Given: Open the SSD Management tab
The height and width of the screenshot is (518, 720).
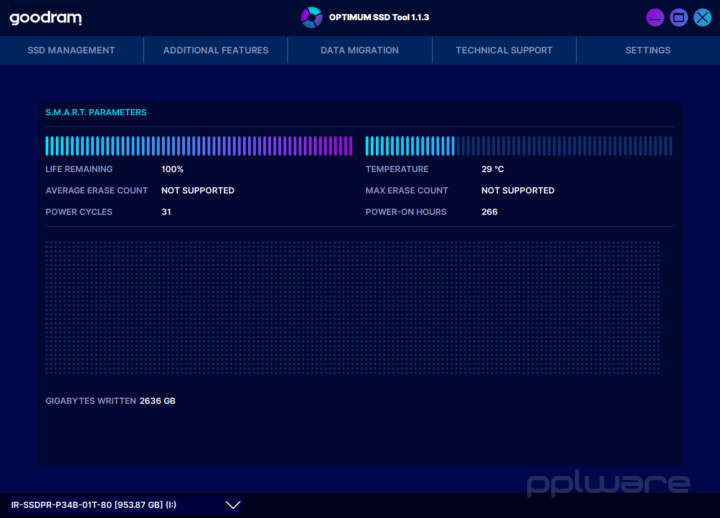Looking at the screenshot, I should [71, 50].
